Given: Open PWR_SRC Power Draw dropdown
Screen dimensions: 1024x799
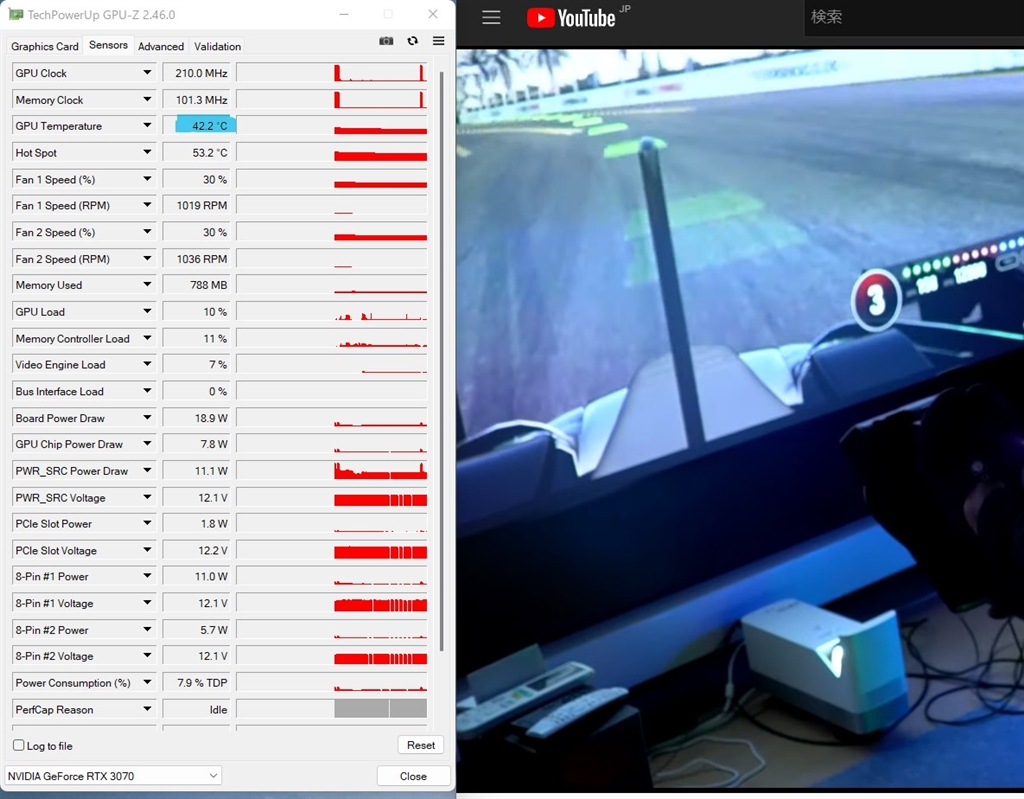Looking at the screenshot, I should 147,471.
